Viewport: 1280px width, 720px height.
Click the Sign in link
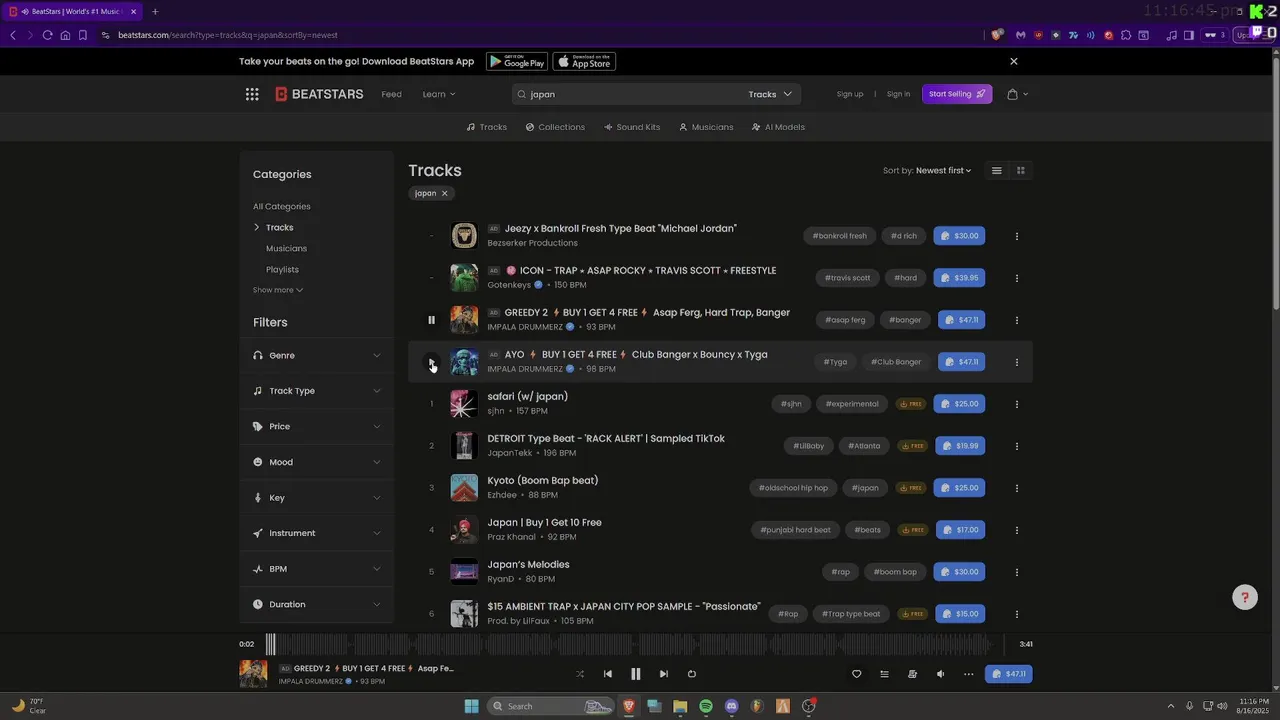898,94
